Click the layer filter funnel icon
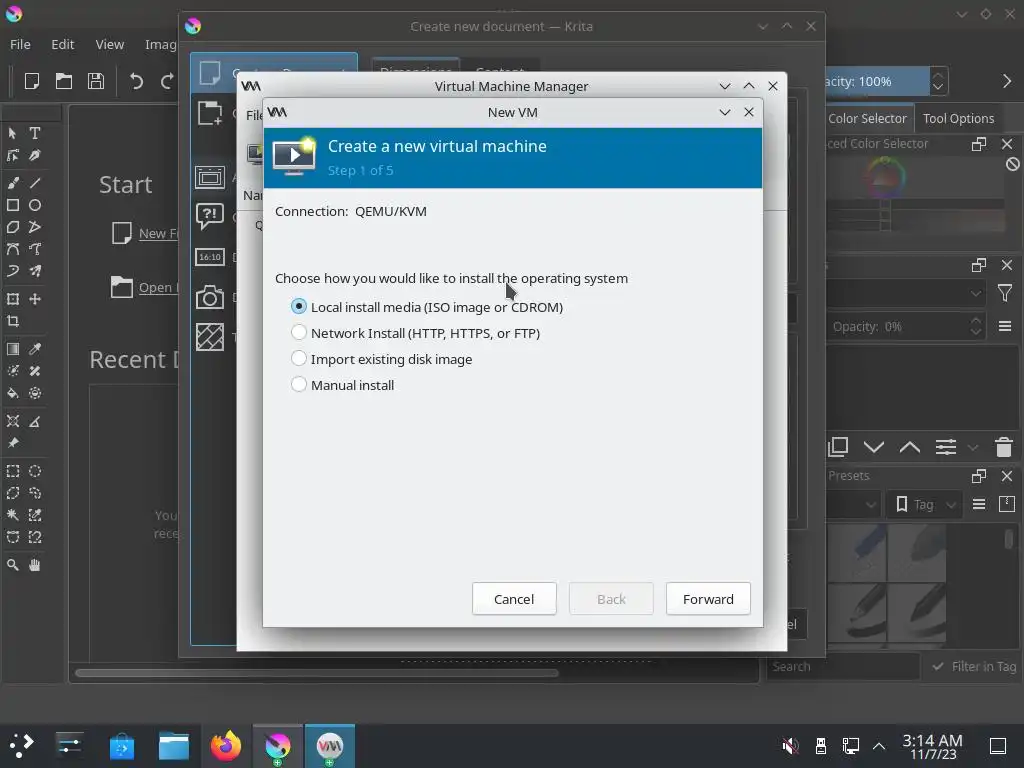 pos(1005,293)
